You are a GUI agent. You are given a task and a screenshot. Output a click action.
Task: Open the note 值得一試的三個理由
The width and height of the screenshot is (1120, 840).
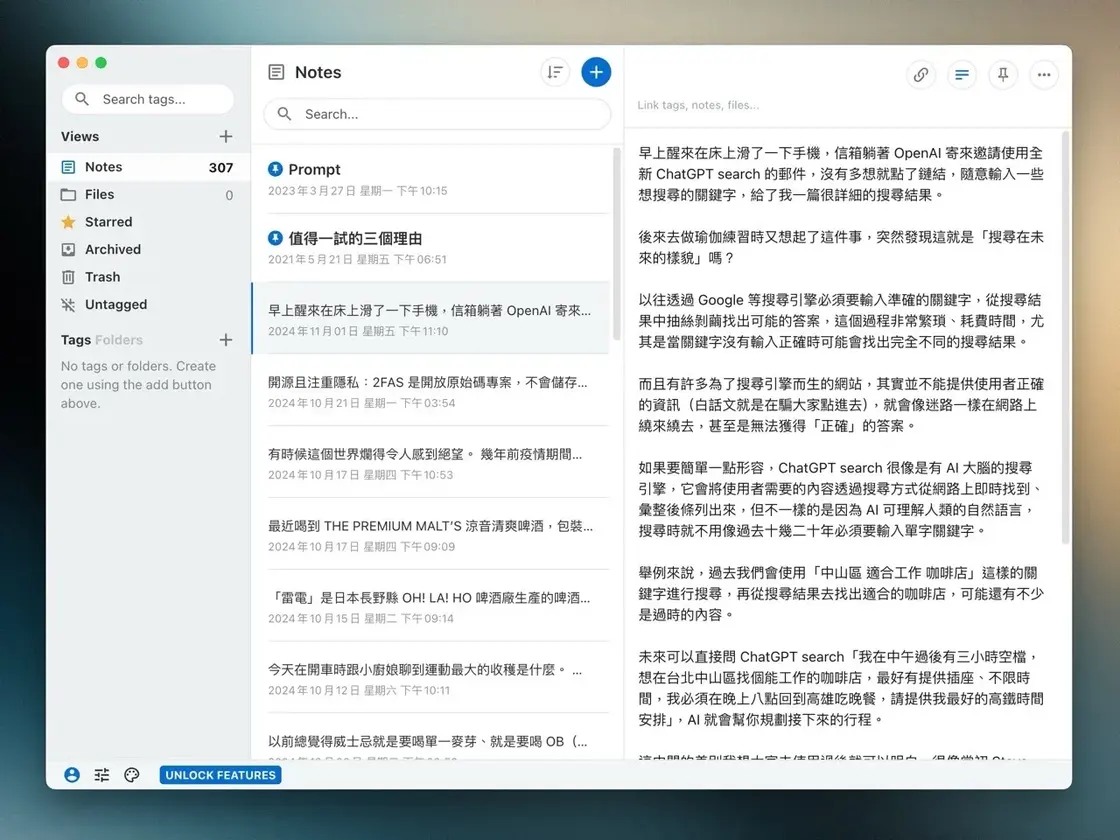[x=431, y=248]
